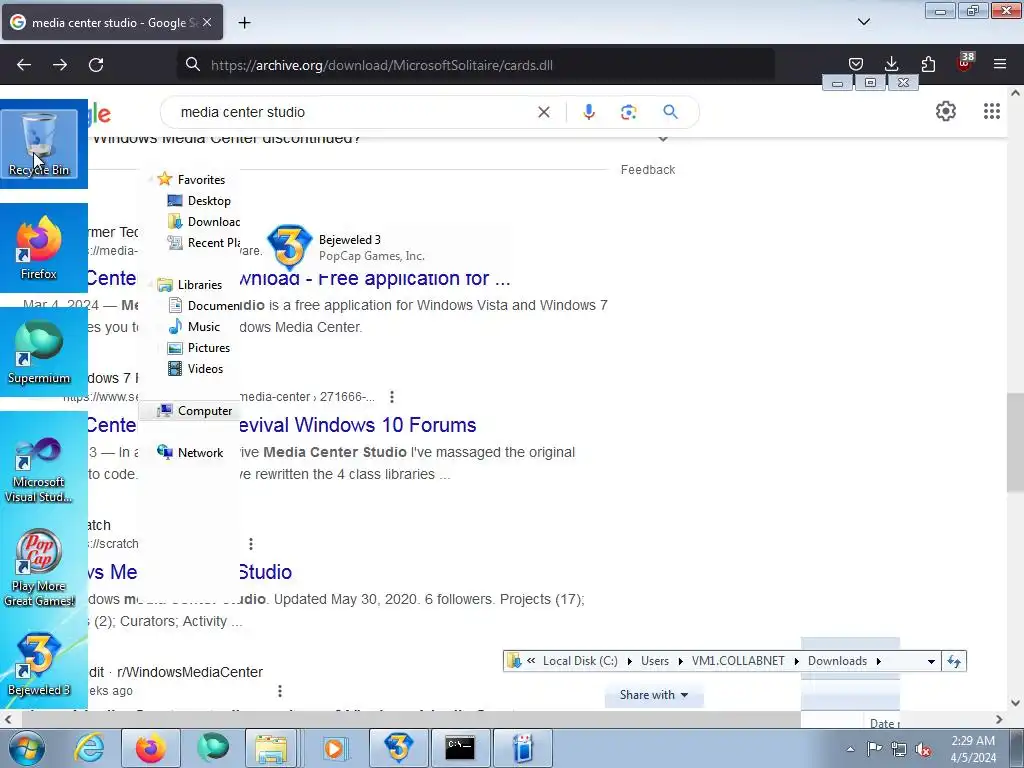1024x768 pixels.
Task: Open the Google apps grid
Action: 992,112
